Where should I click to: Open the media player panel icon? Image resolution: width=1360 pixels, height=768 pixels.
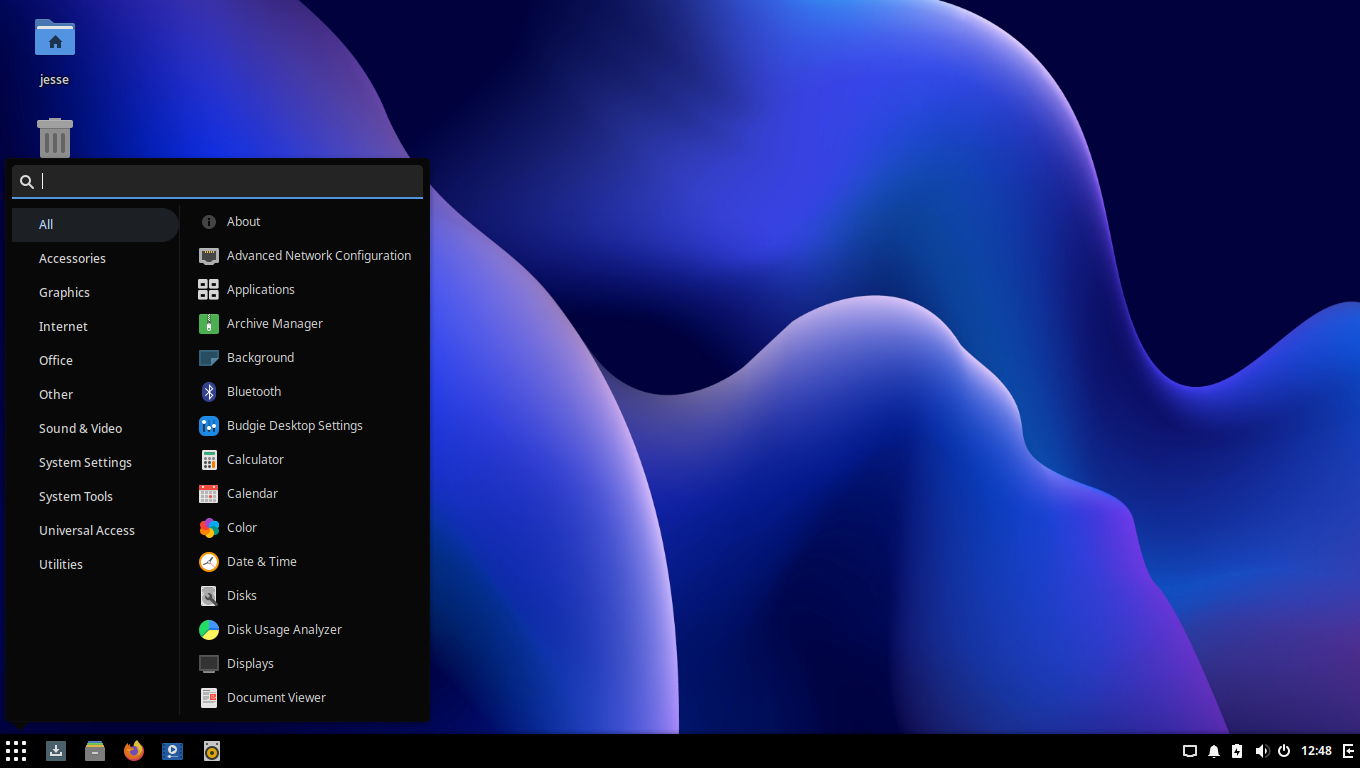[x=173, y=751]
